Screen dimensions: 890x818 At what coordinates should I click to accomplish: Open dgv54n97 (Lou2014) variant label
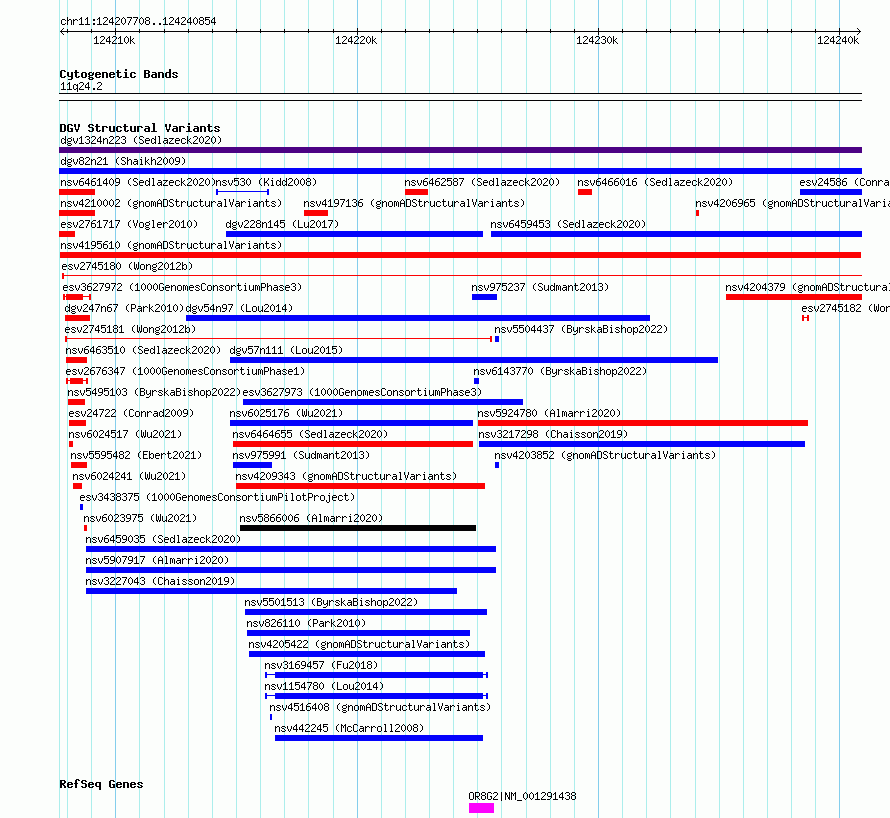pyautogui.click(x=240, y=308)
